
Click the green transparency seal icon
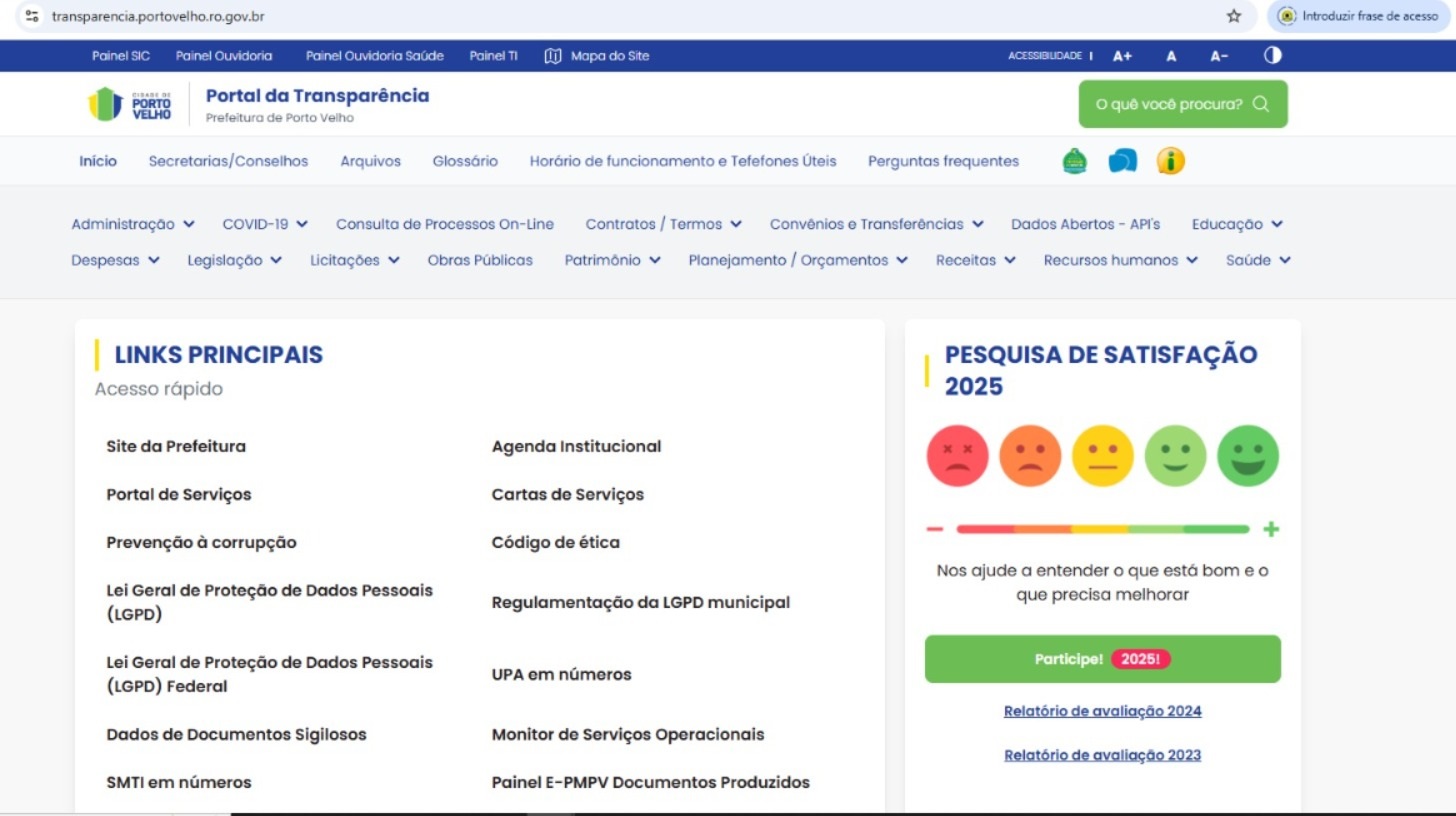[x=1074, y=161]
